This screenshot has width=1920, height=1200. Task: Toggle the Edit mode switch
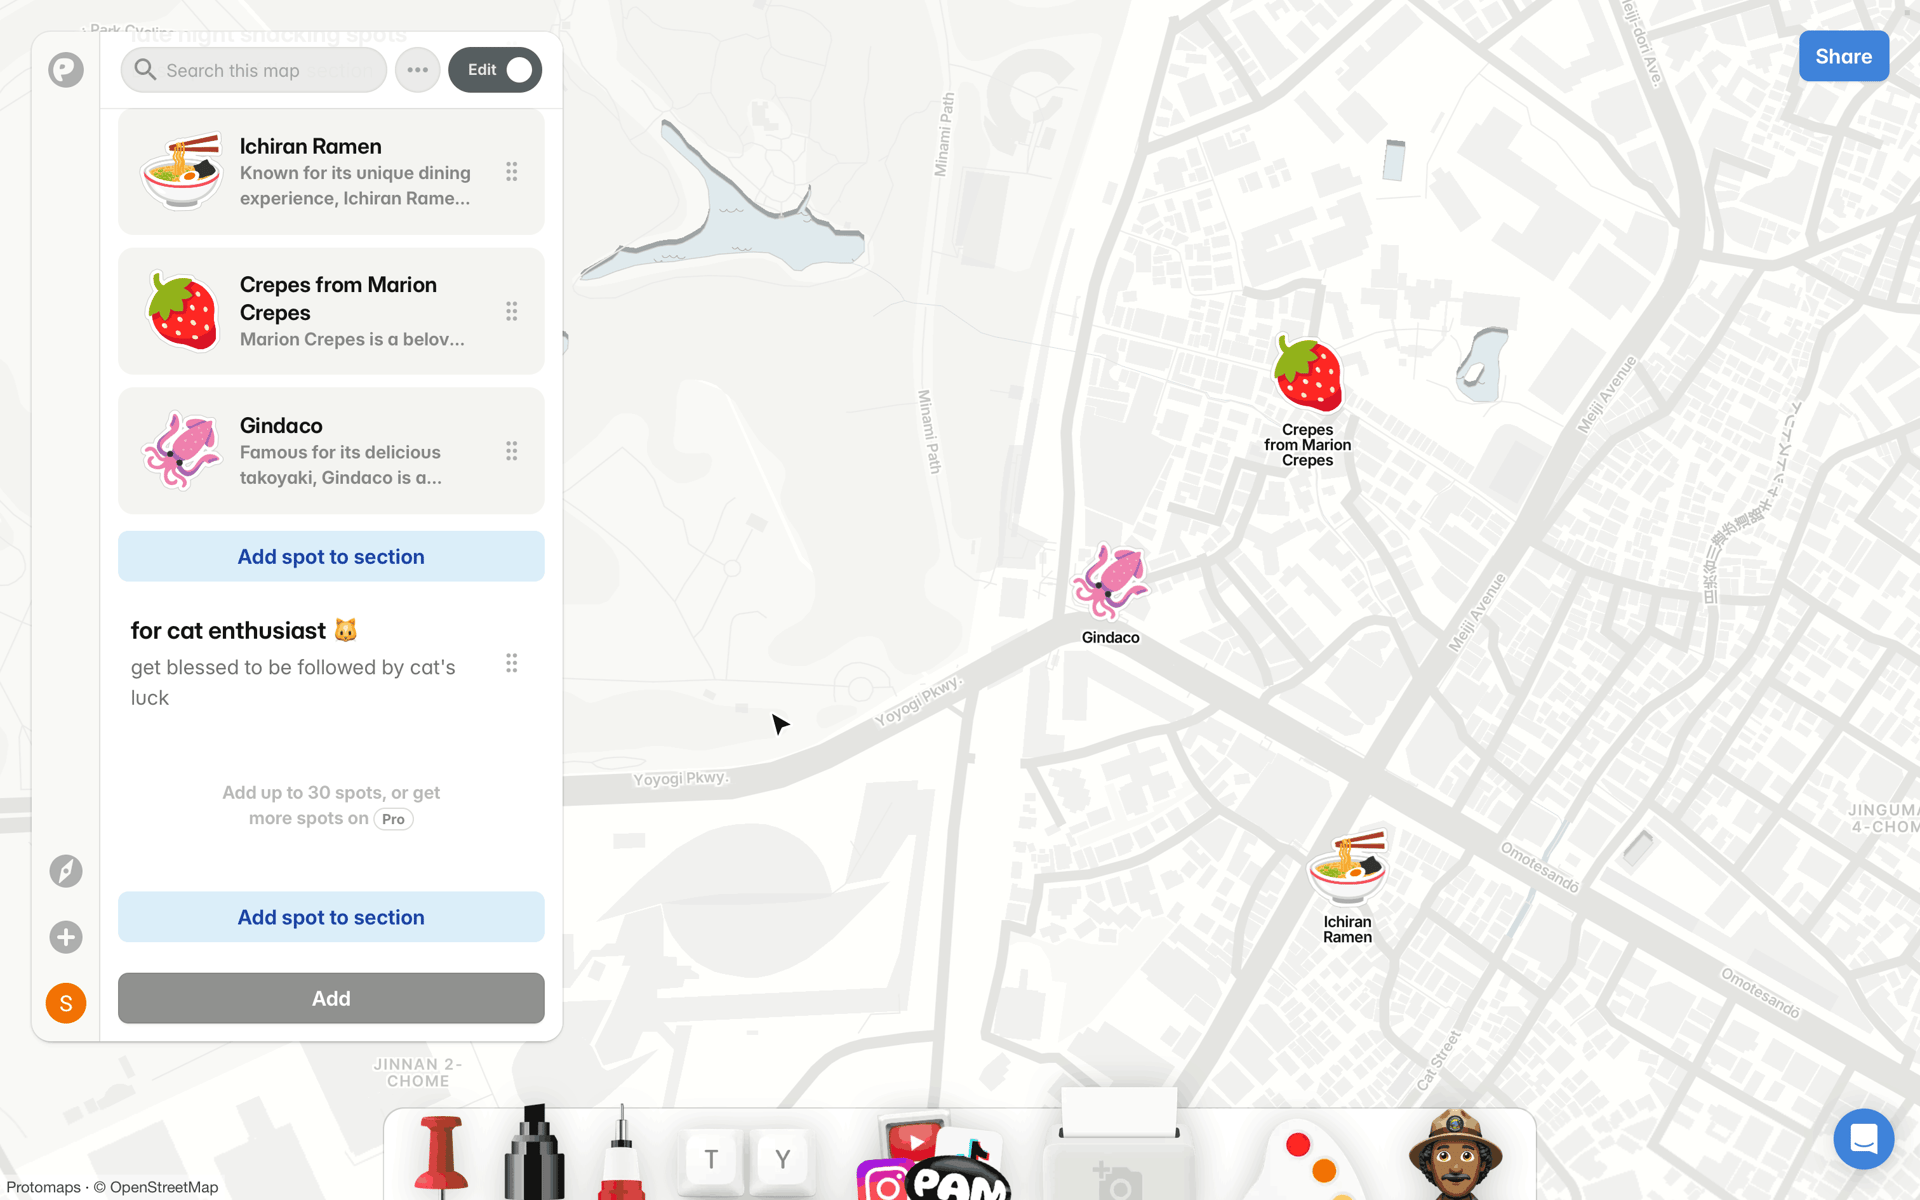coord(495,70)
